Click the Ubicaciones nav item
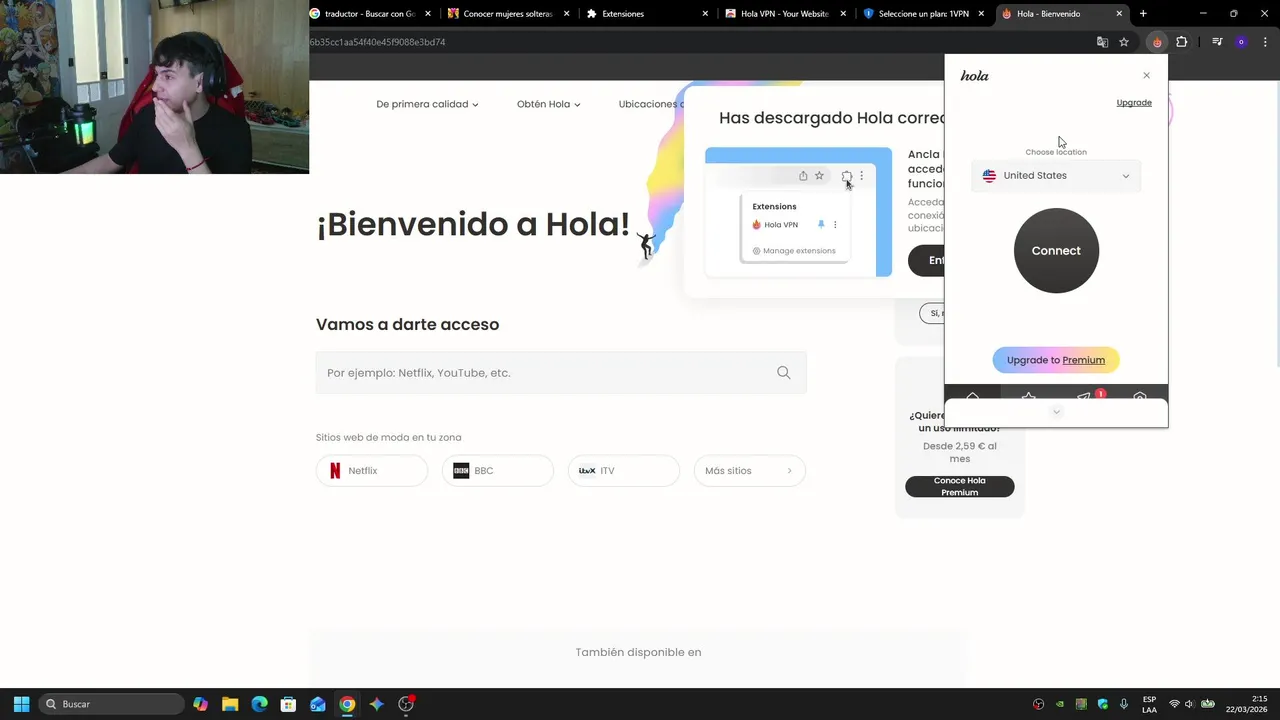Image resolution: width=1280 pixels, height=720 pixels. click(651, 104)
